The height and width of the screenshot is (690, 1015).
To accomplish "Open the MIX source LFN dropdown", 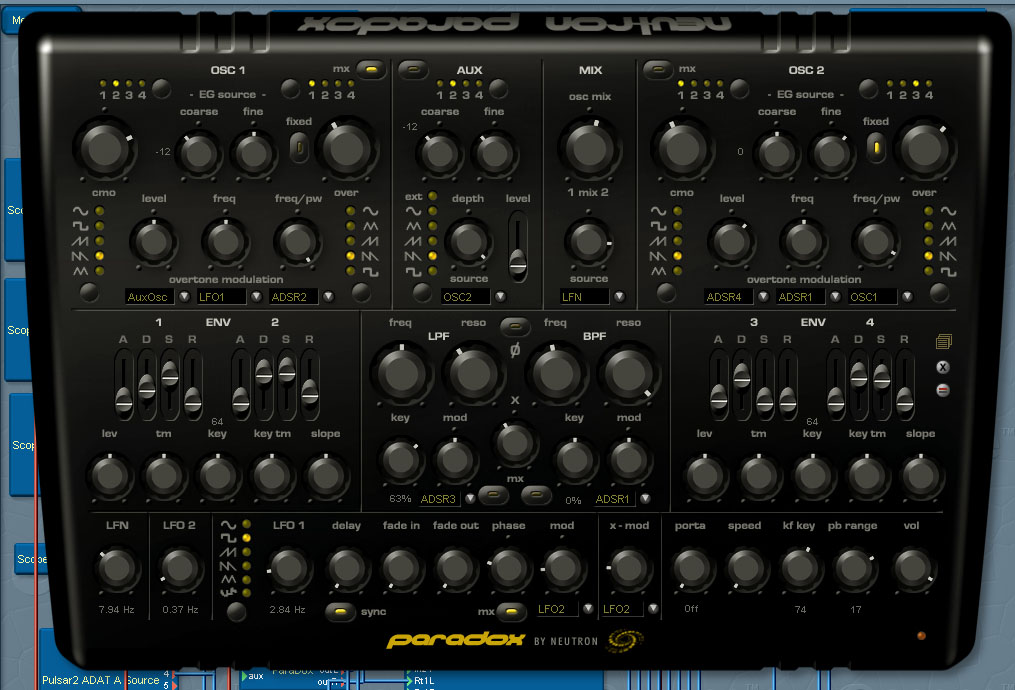I will click(619, 297).
